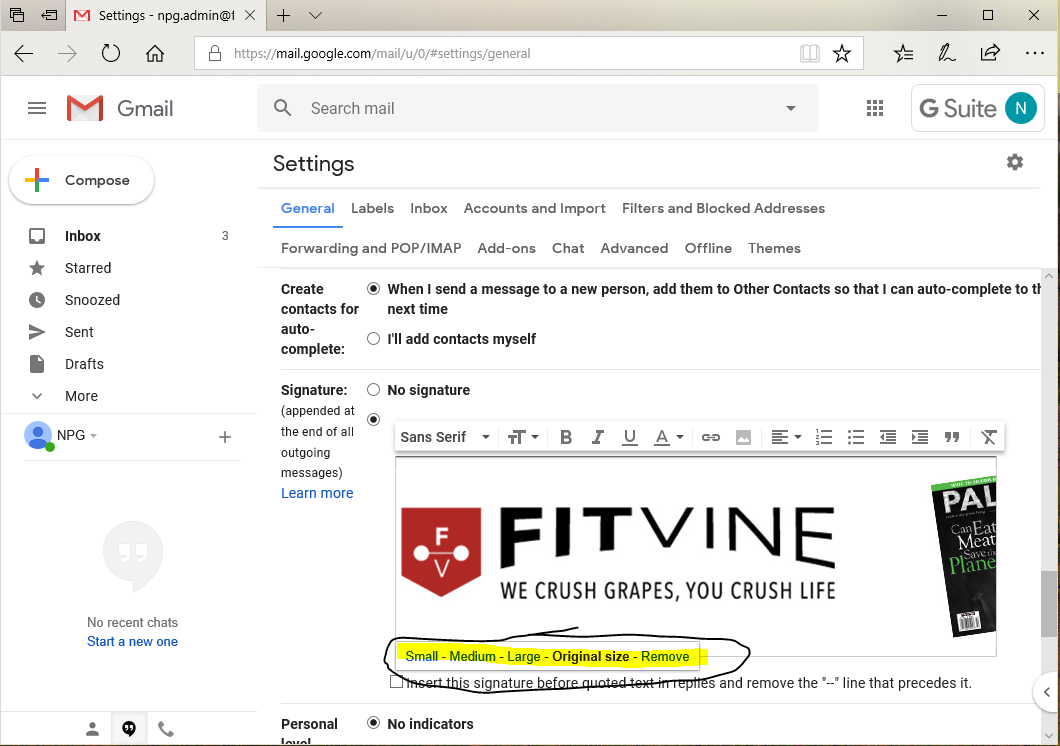Remove formatting from signature text
1060x746 pixels.
[x=988, y=437]
